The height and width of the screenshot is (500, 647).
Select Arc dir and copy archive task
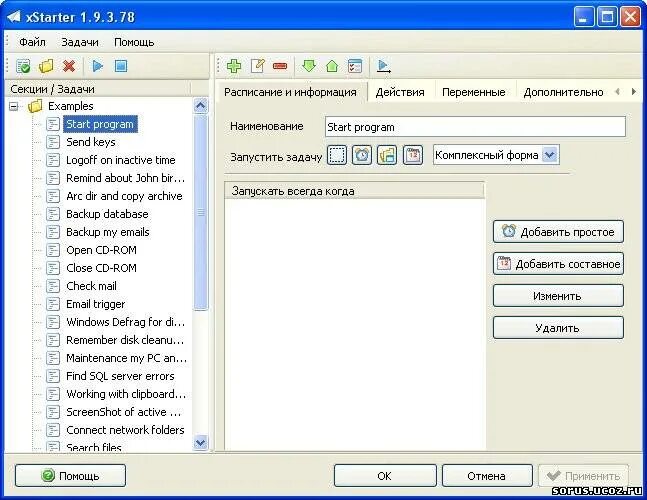[124, 196]
